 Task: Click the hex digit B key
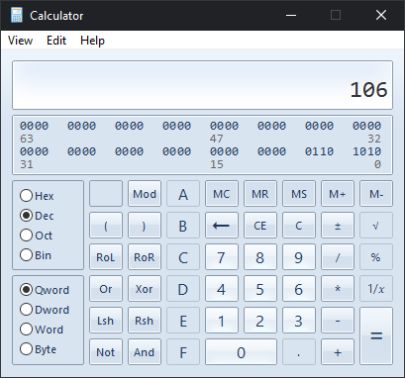tap(183, 226)
